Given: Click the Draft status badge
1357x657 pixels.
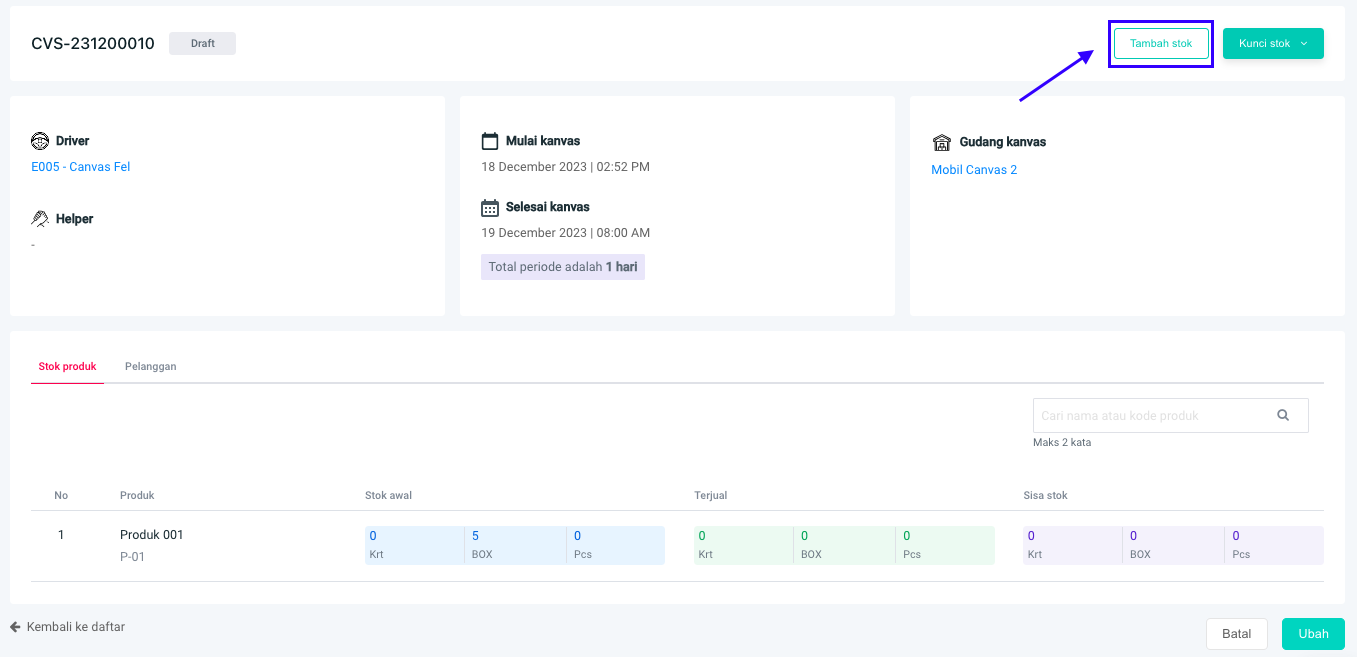Looking at the screenshot, I should [x=202, y=44].
